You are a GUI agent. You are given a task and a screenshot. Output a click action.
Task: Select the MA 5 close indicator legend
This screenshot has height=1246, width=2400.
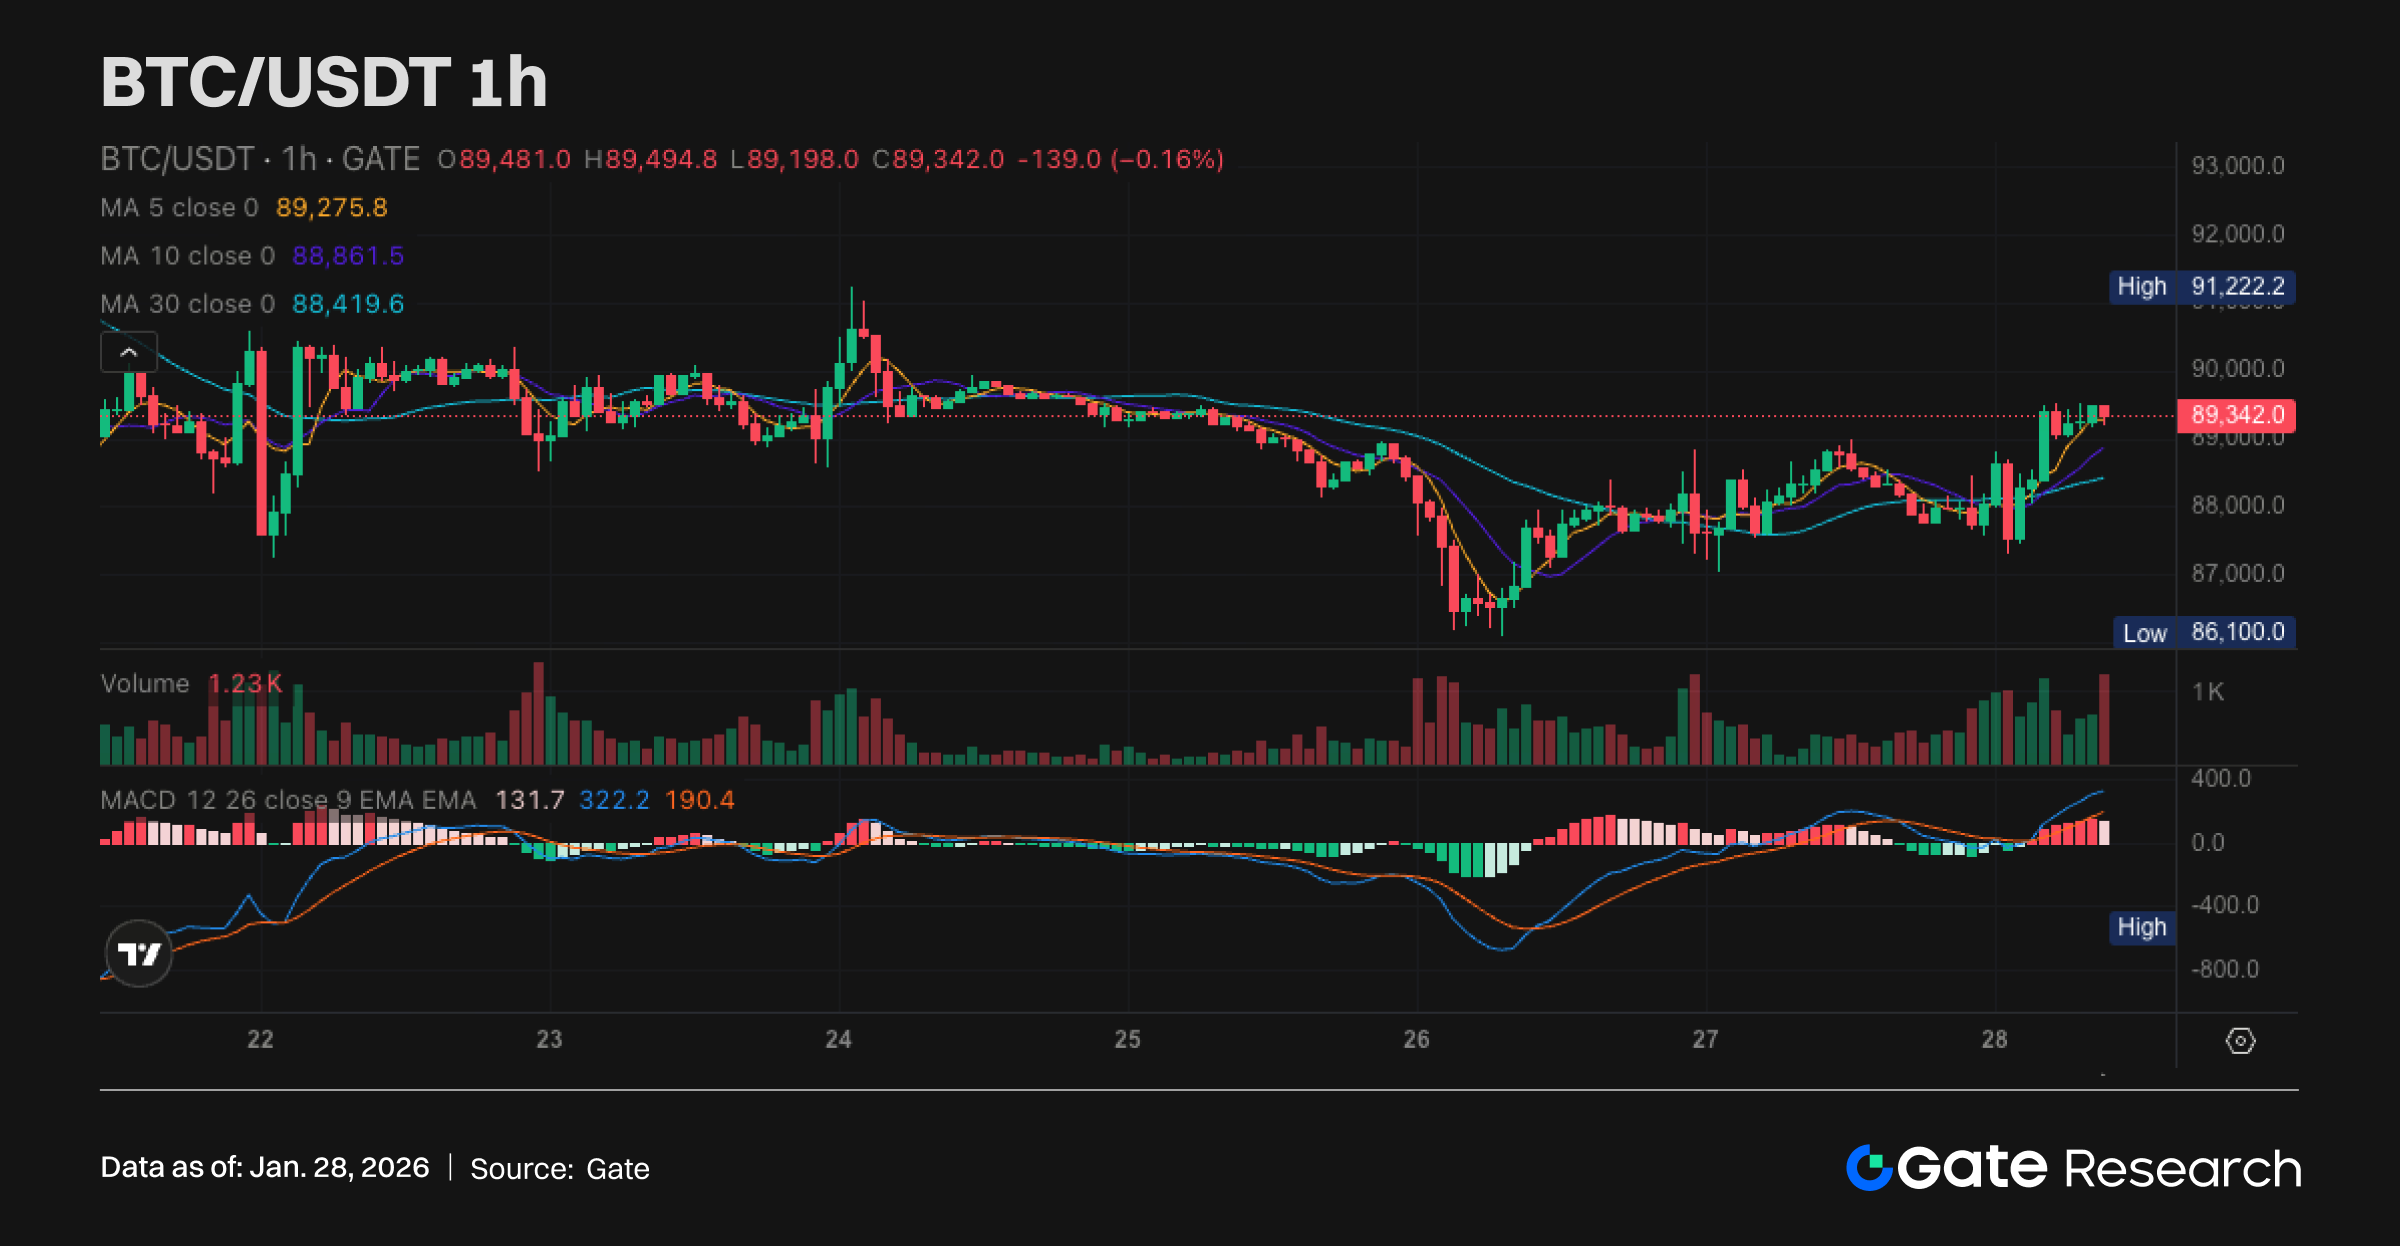pos(180,208)
